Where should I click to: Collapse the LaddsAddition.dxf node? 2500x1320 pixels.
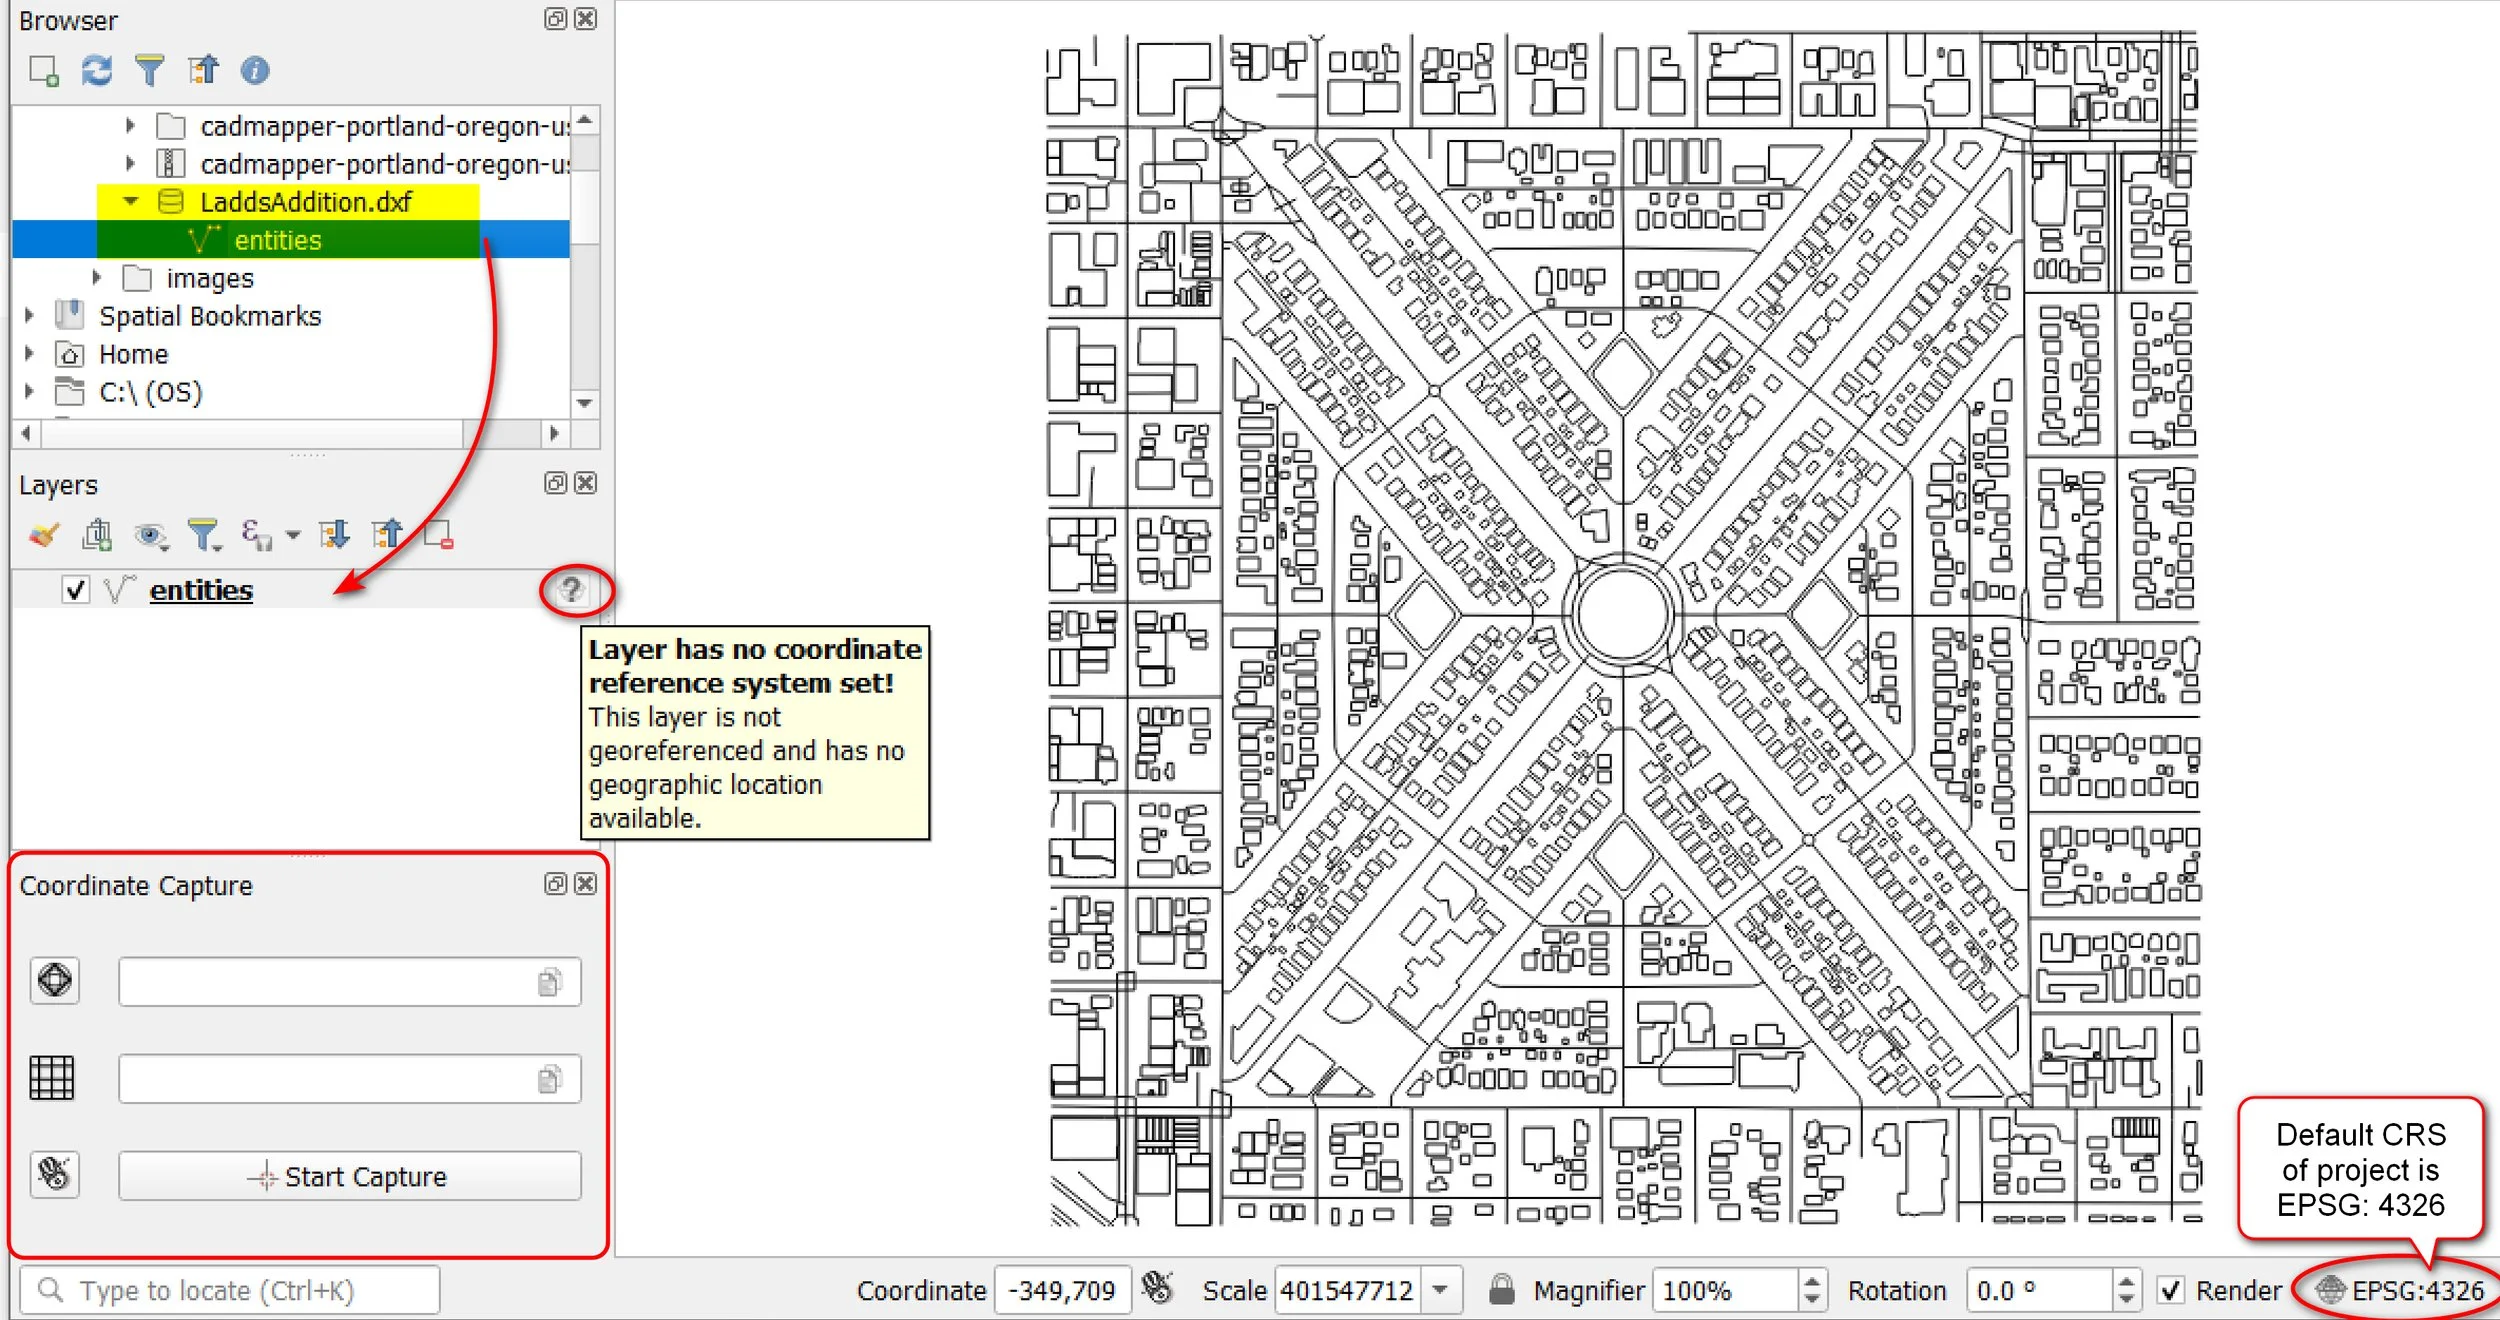coord(130,201)
